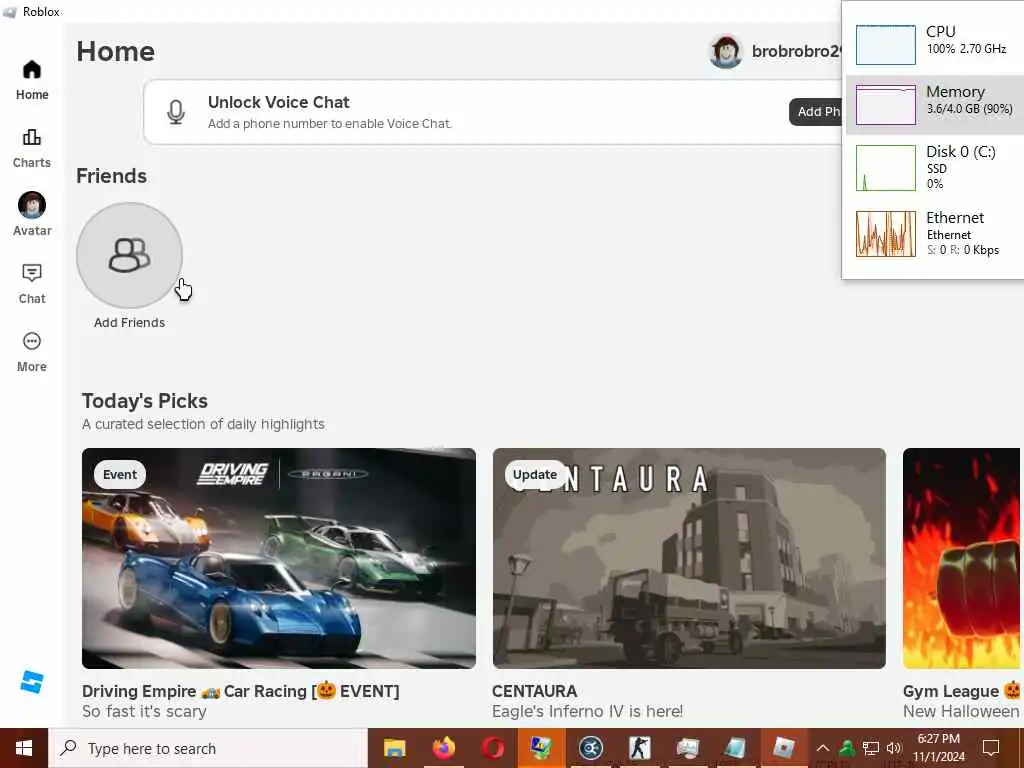Click the Driving Empire Car Racing title
Image resolution: width=1024 pixels, height=768 pixels.
click(240, 691)
